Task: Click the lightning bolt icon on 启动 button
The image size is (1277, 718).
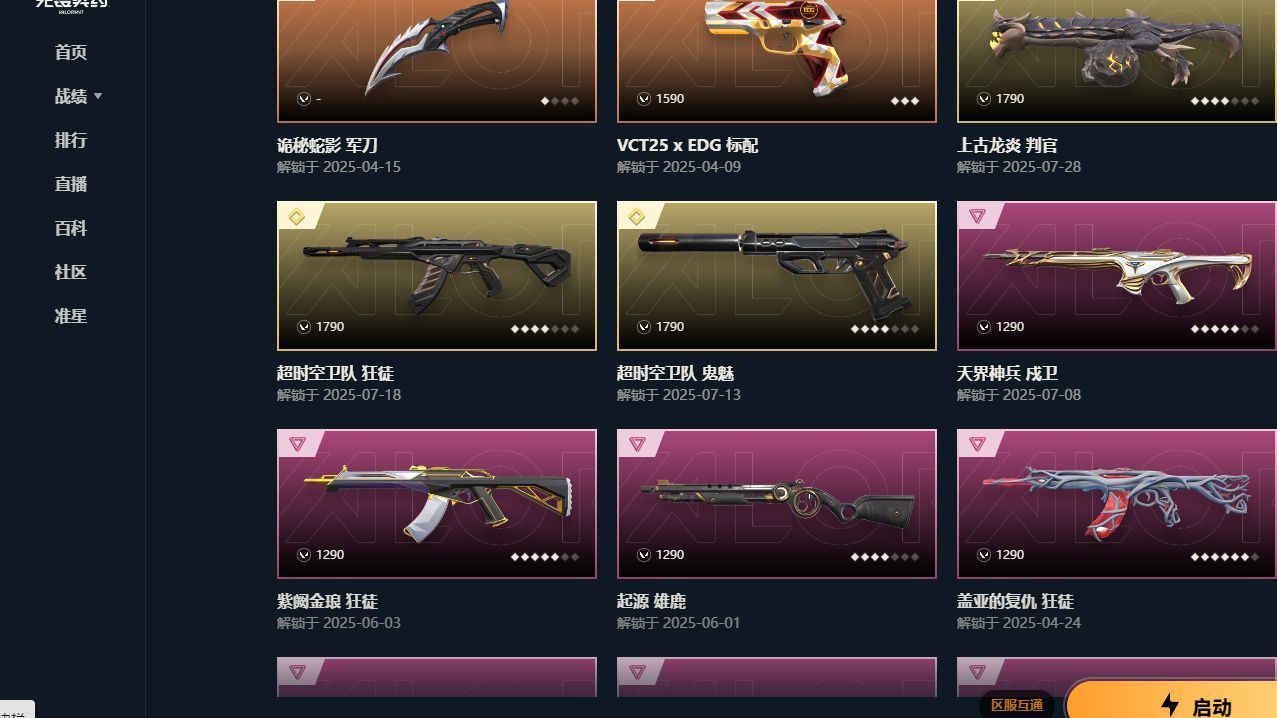Action: coord(1170,706)
